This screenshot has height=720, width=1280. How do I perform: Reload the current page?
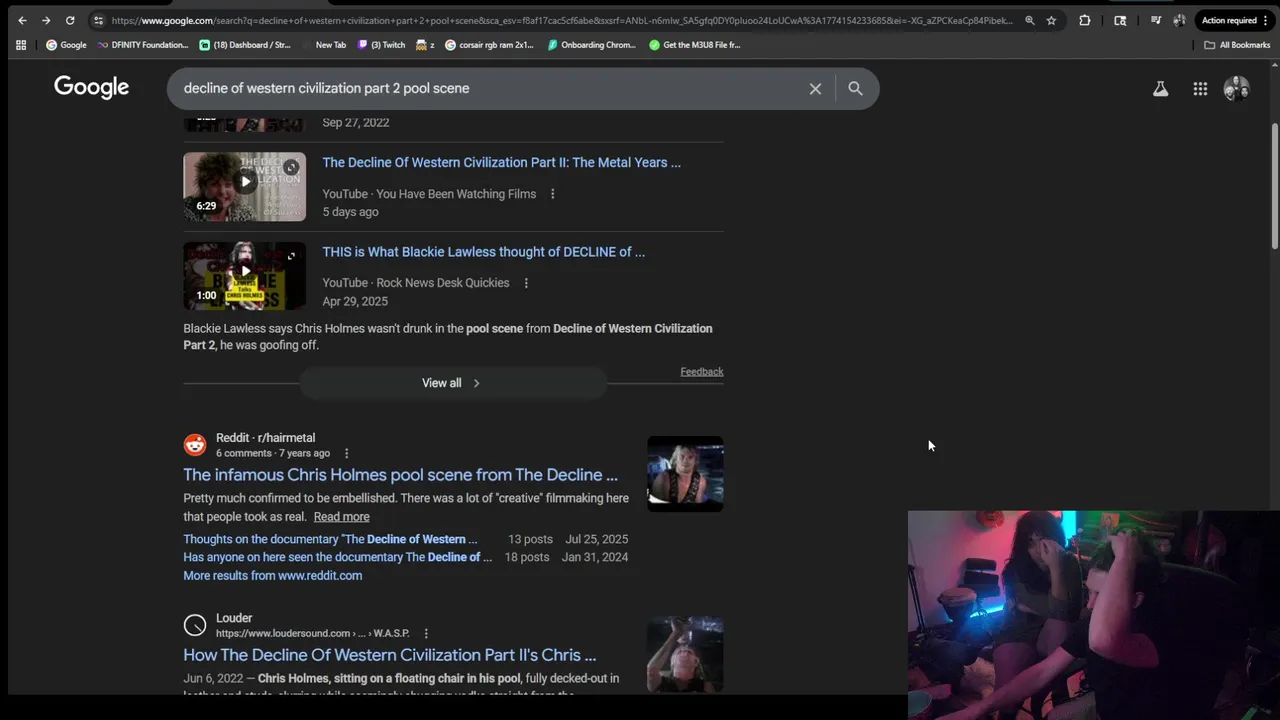70,20
